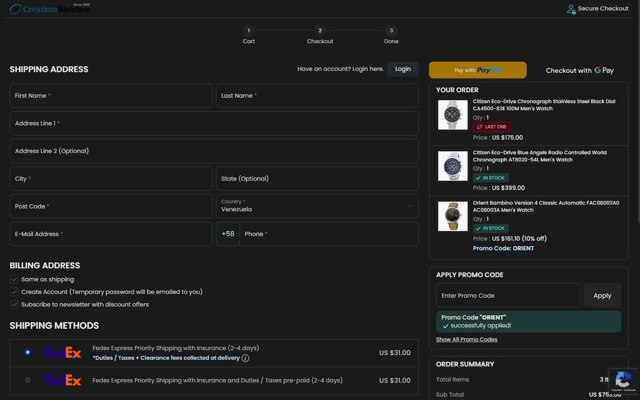
Task: Click the Apply promo button
Action: pyautogui.click(x=602, y=296)
